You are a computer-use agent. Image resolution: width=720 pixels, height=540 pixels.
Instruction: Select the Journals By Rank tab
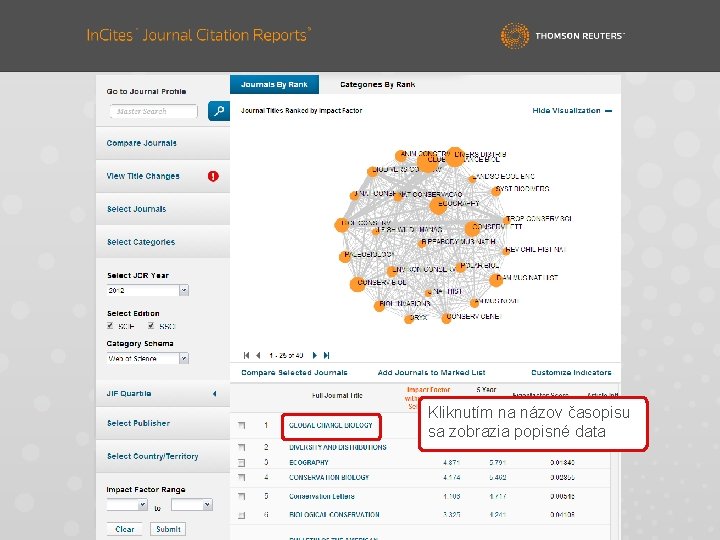coord(274,84)
